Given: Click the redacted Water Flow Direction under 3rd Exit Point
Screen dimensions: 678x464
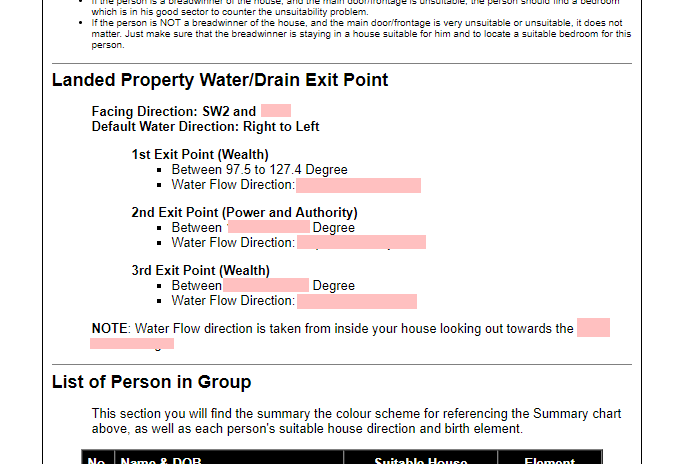Looking at the screenshot, I should coord(356,301).
